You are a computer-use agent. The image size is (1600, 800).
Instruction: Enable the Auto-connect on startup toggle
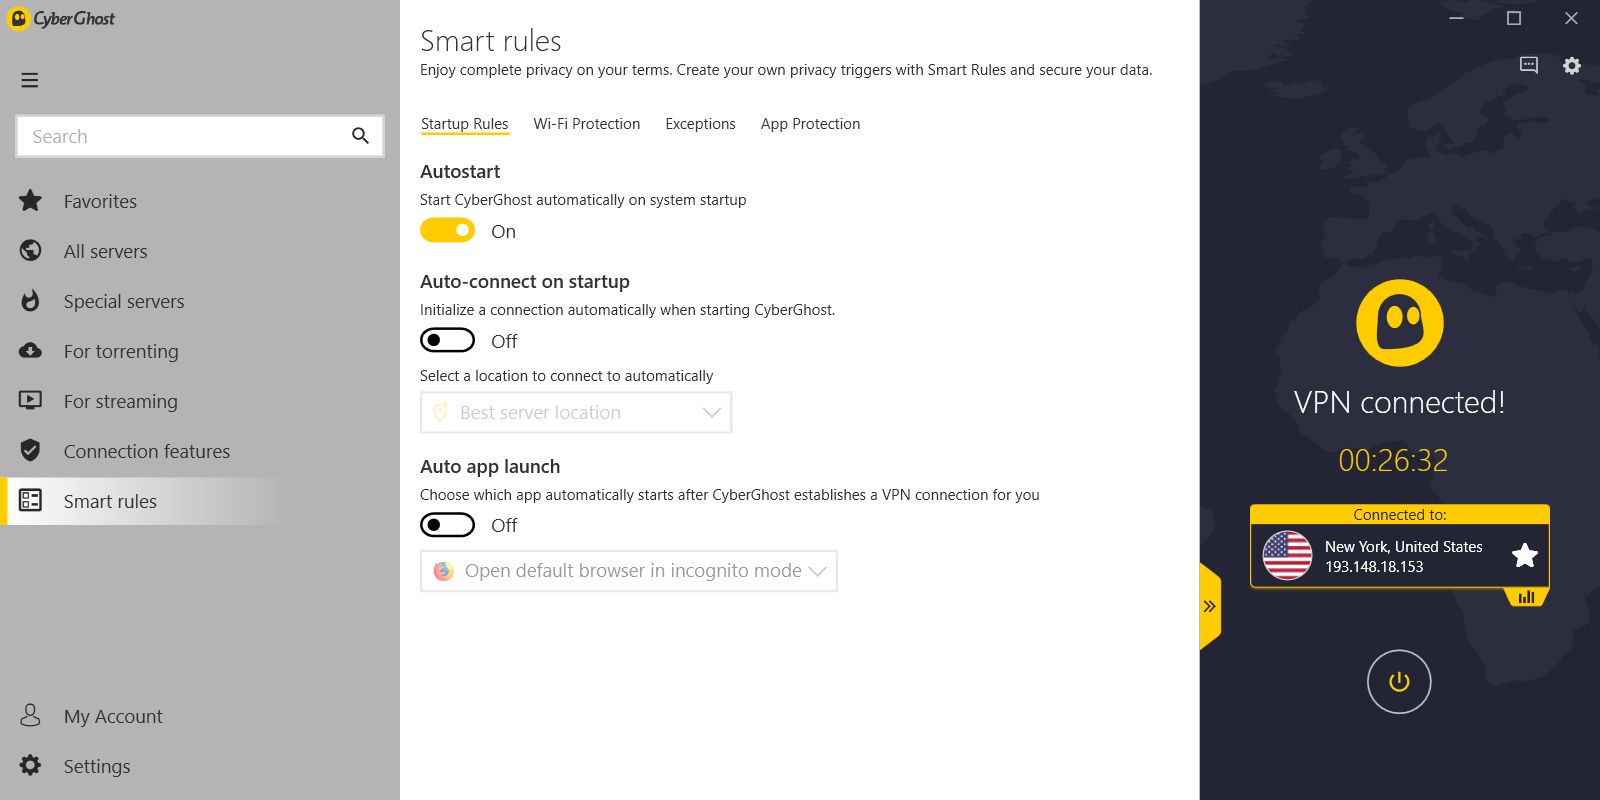coord(447,341)
